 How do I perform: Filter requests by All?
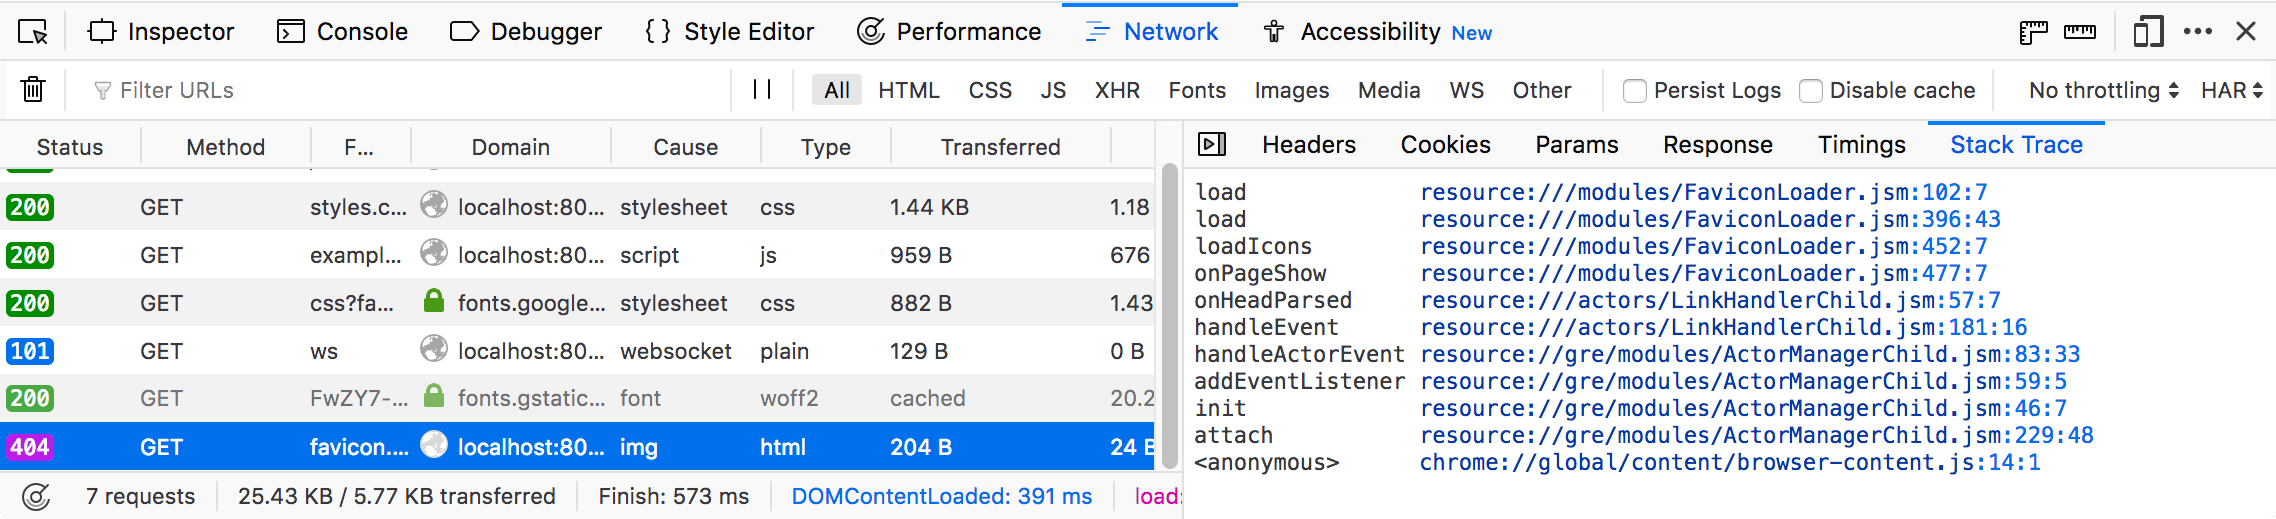[x=837, y=90]
